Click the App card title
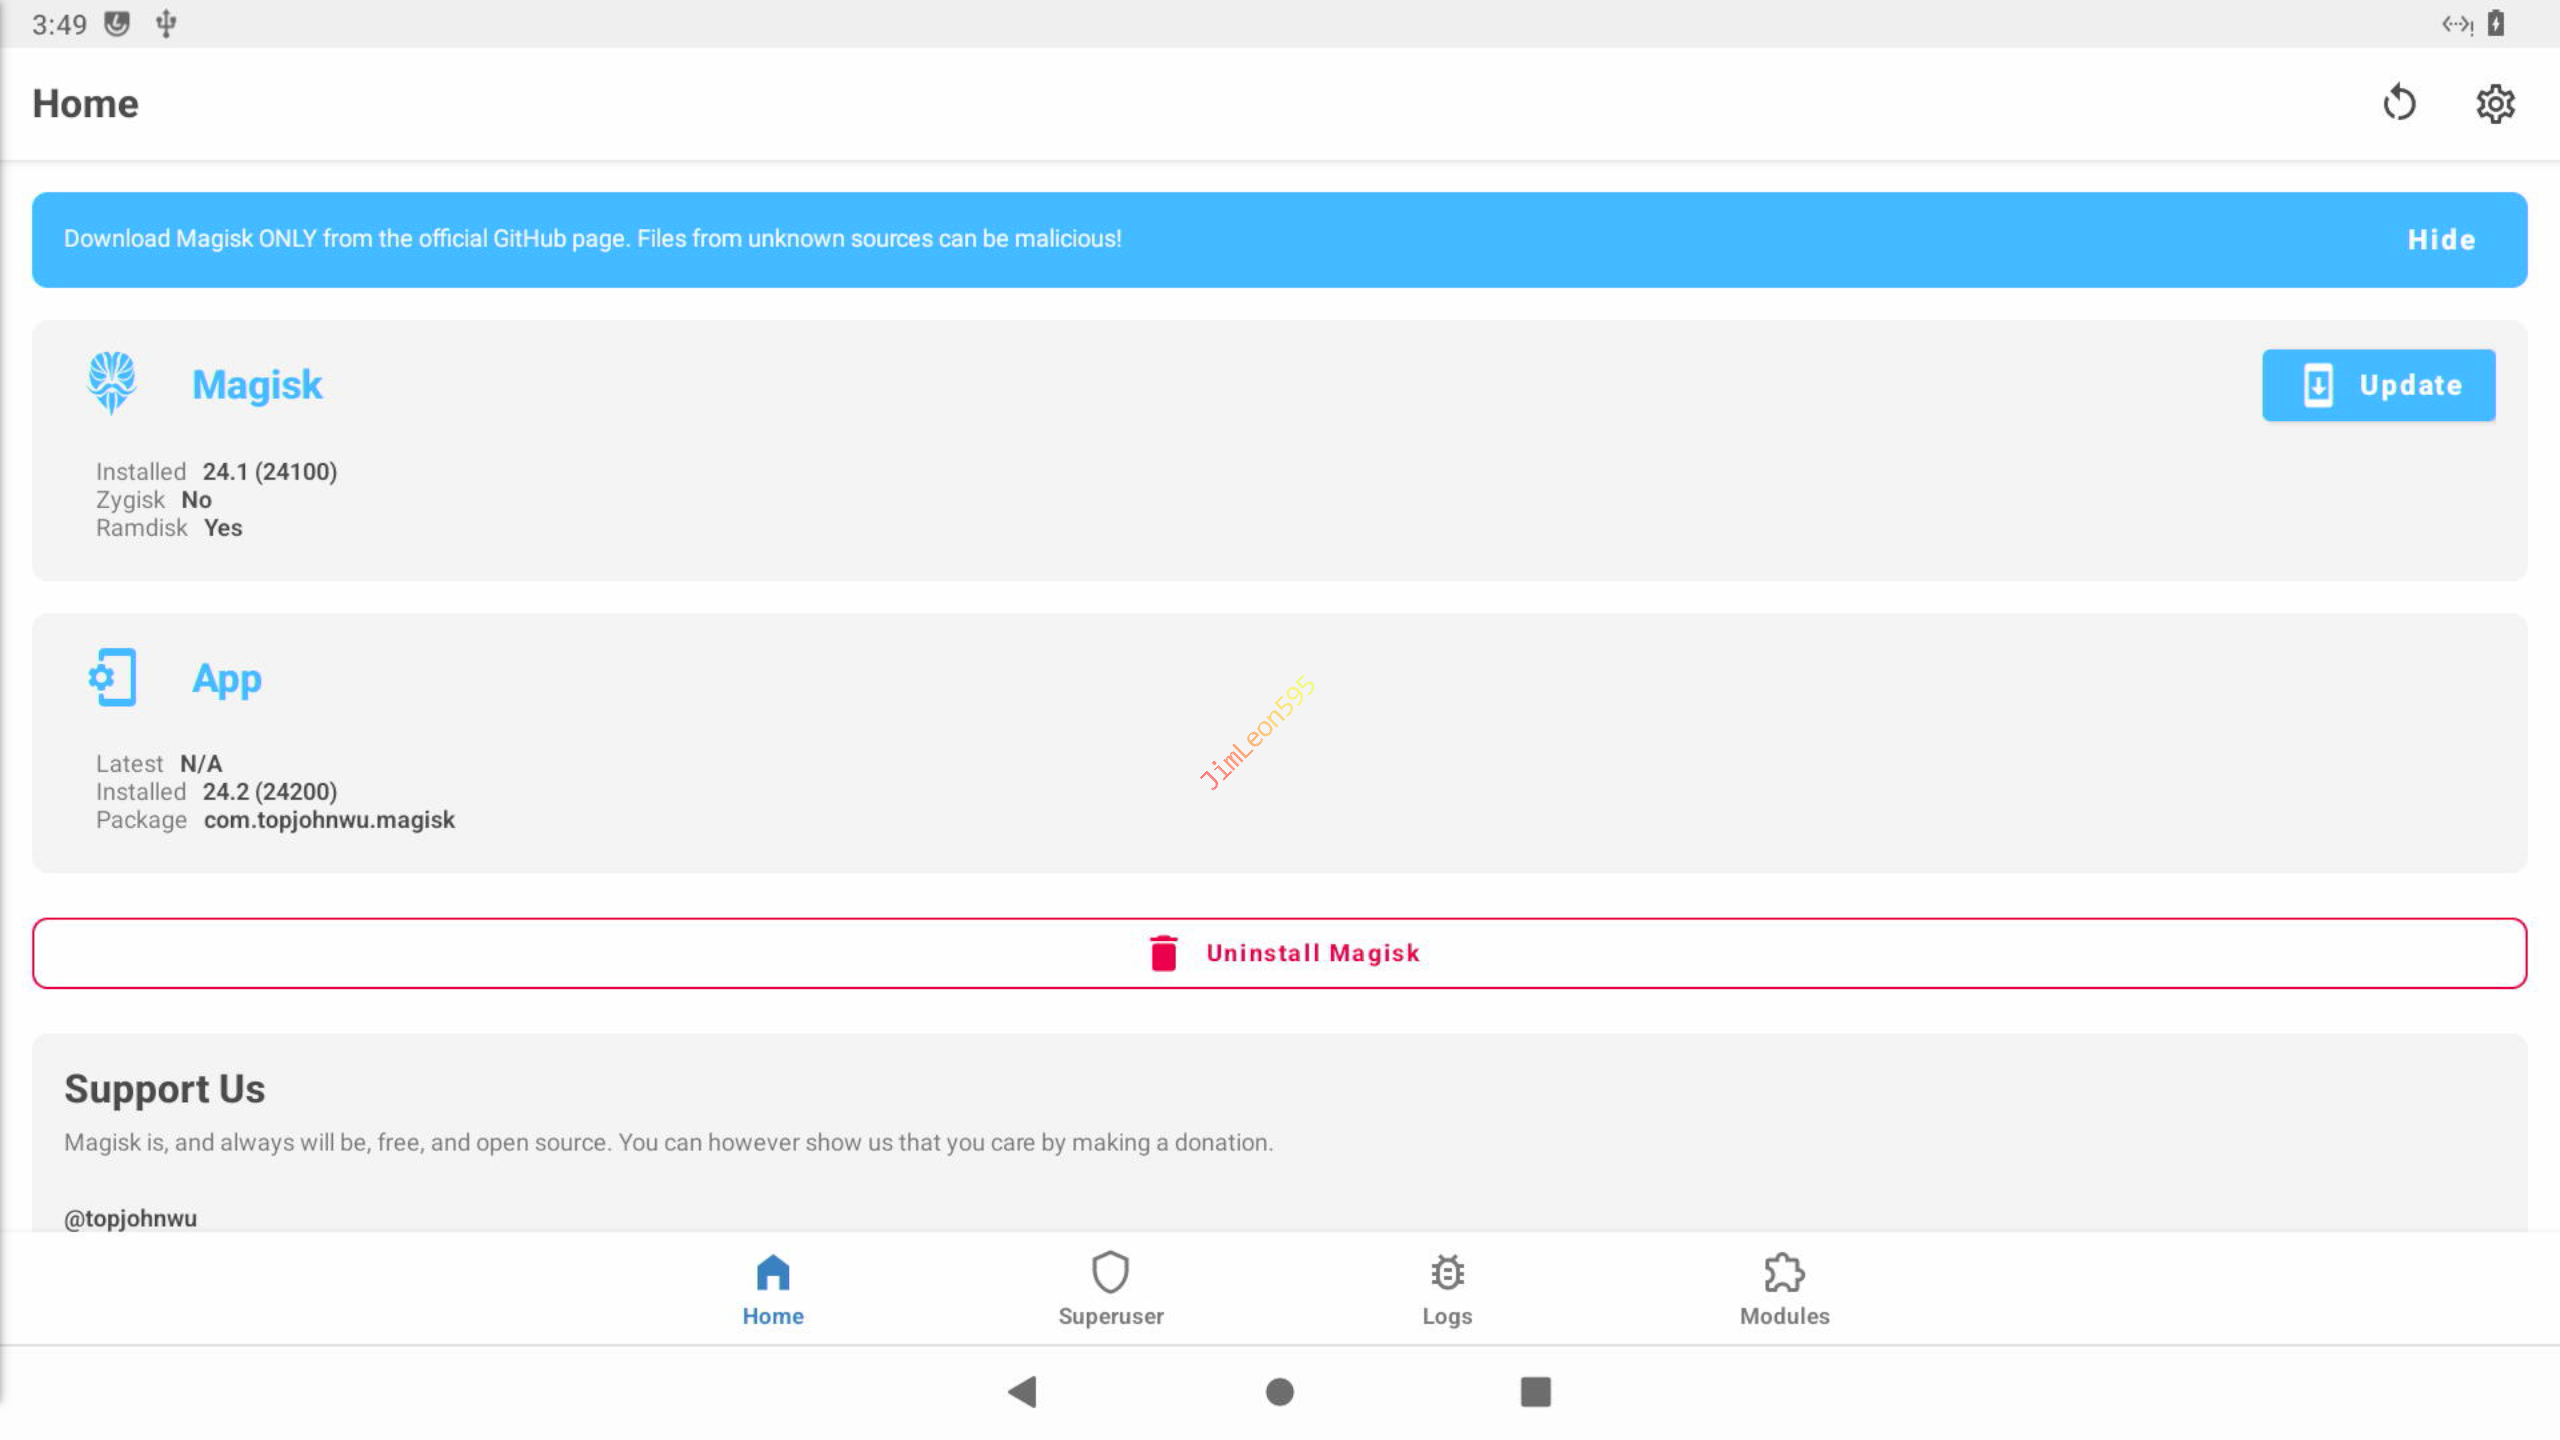2560x1440 pixels. (x=227, y=679)
